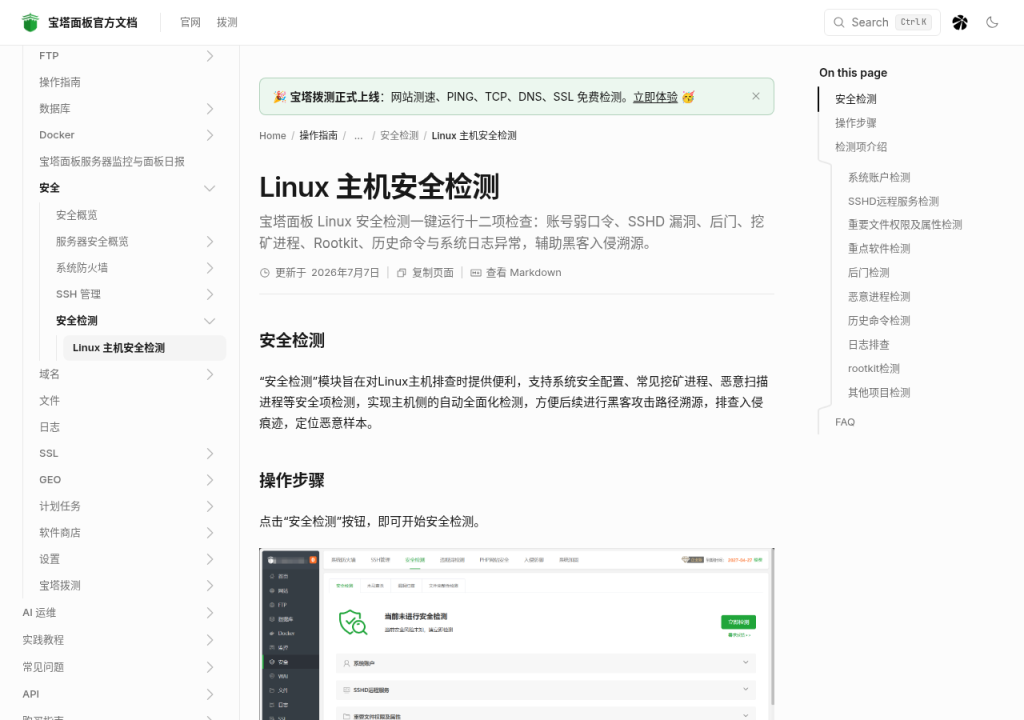Click 立即体验 link in banner
Image resolution: width=1024 pixels, height=720 pixels.
click(x=655, y=97)
